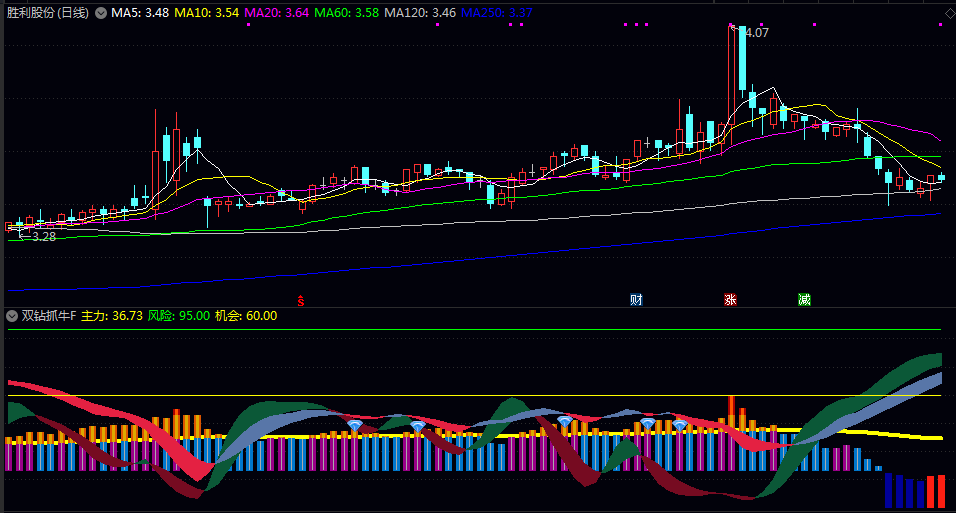The image size is (956, 513).
Task: Select the MA120: 3.46 label
Action: tap(420, 13)
